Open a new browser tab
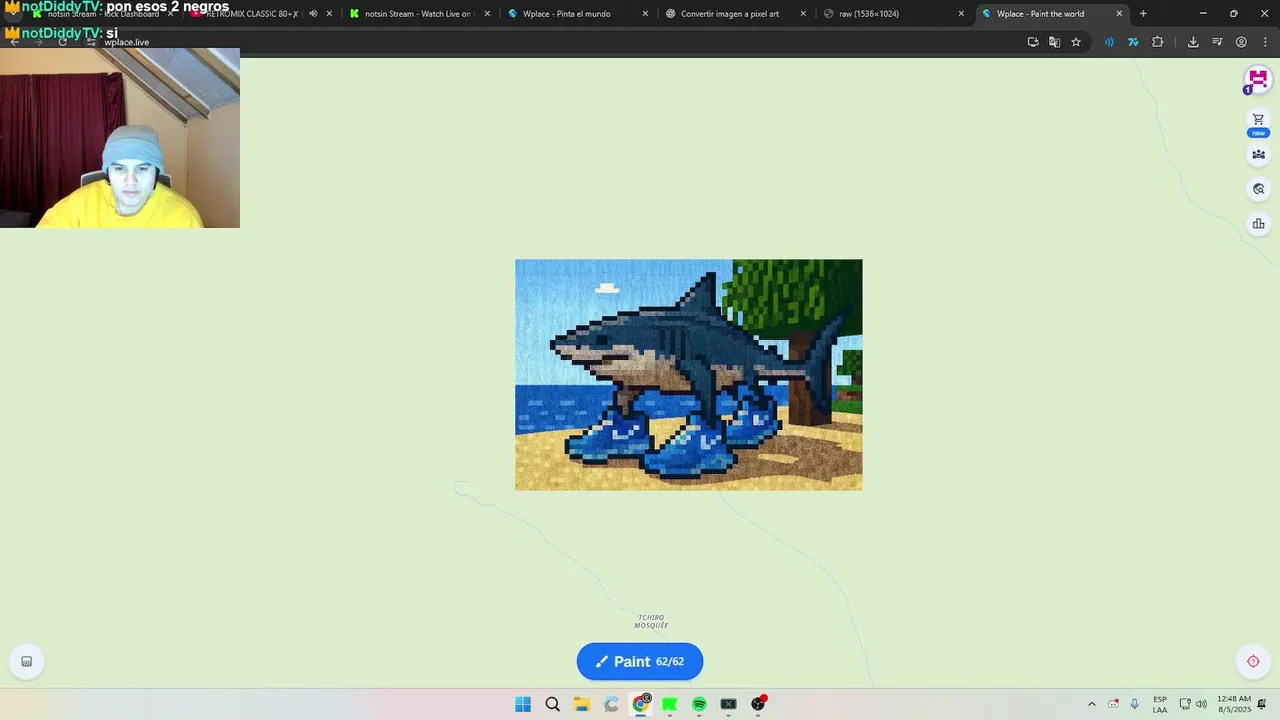Image resolution: width=1280 pixels, height=720 pixels. coord(1143,14)
